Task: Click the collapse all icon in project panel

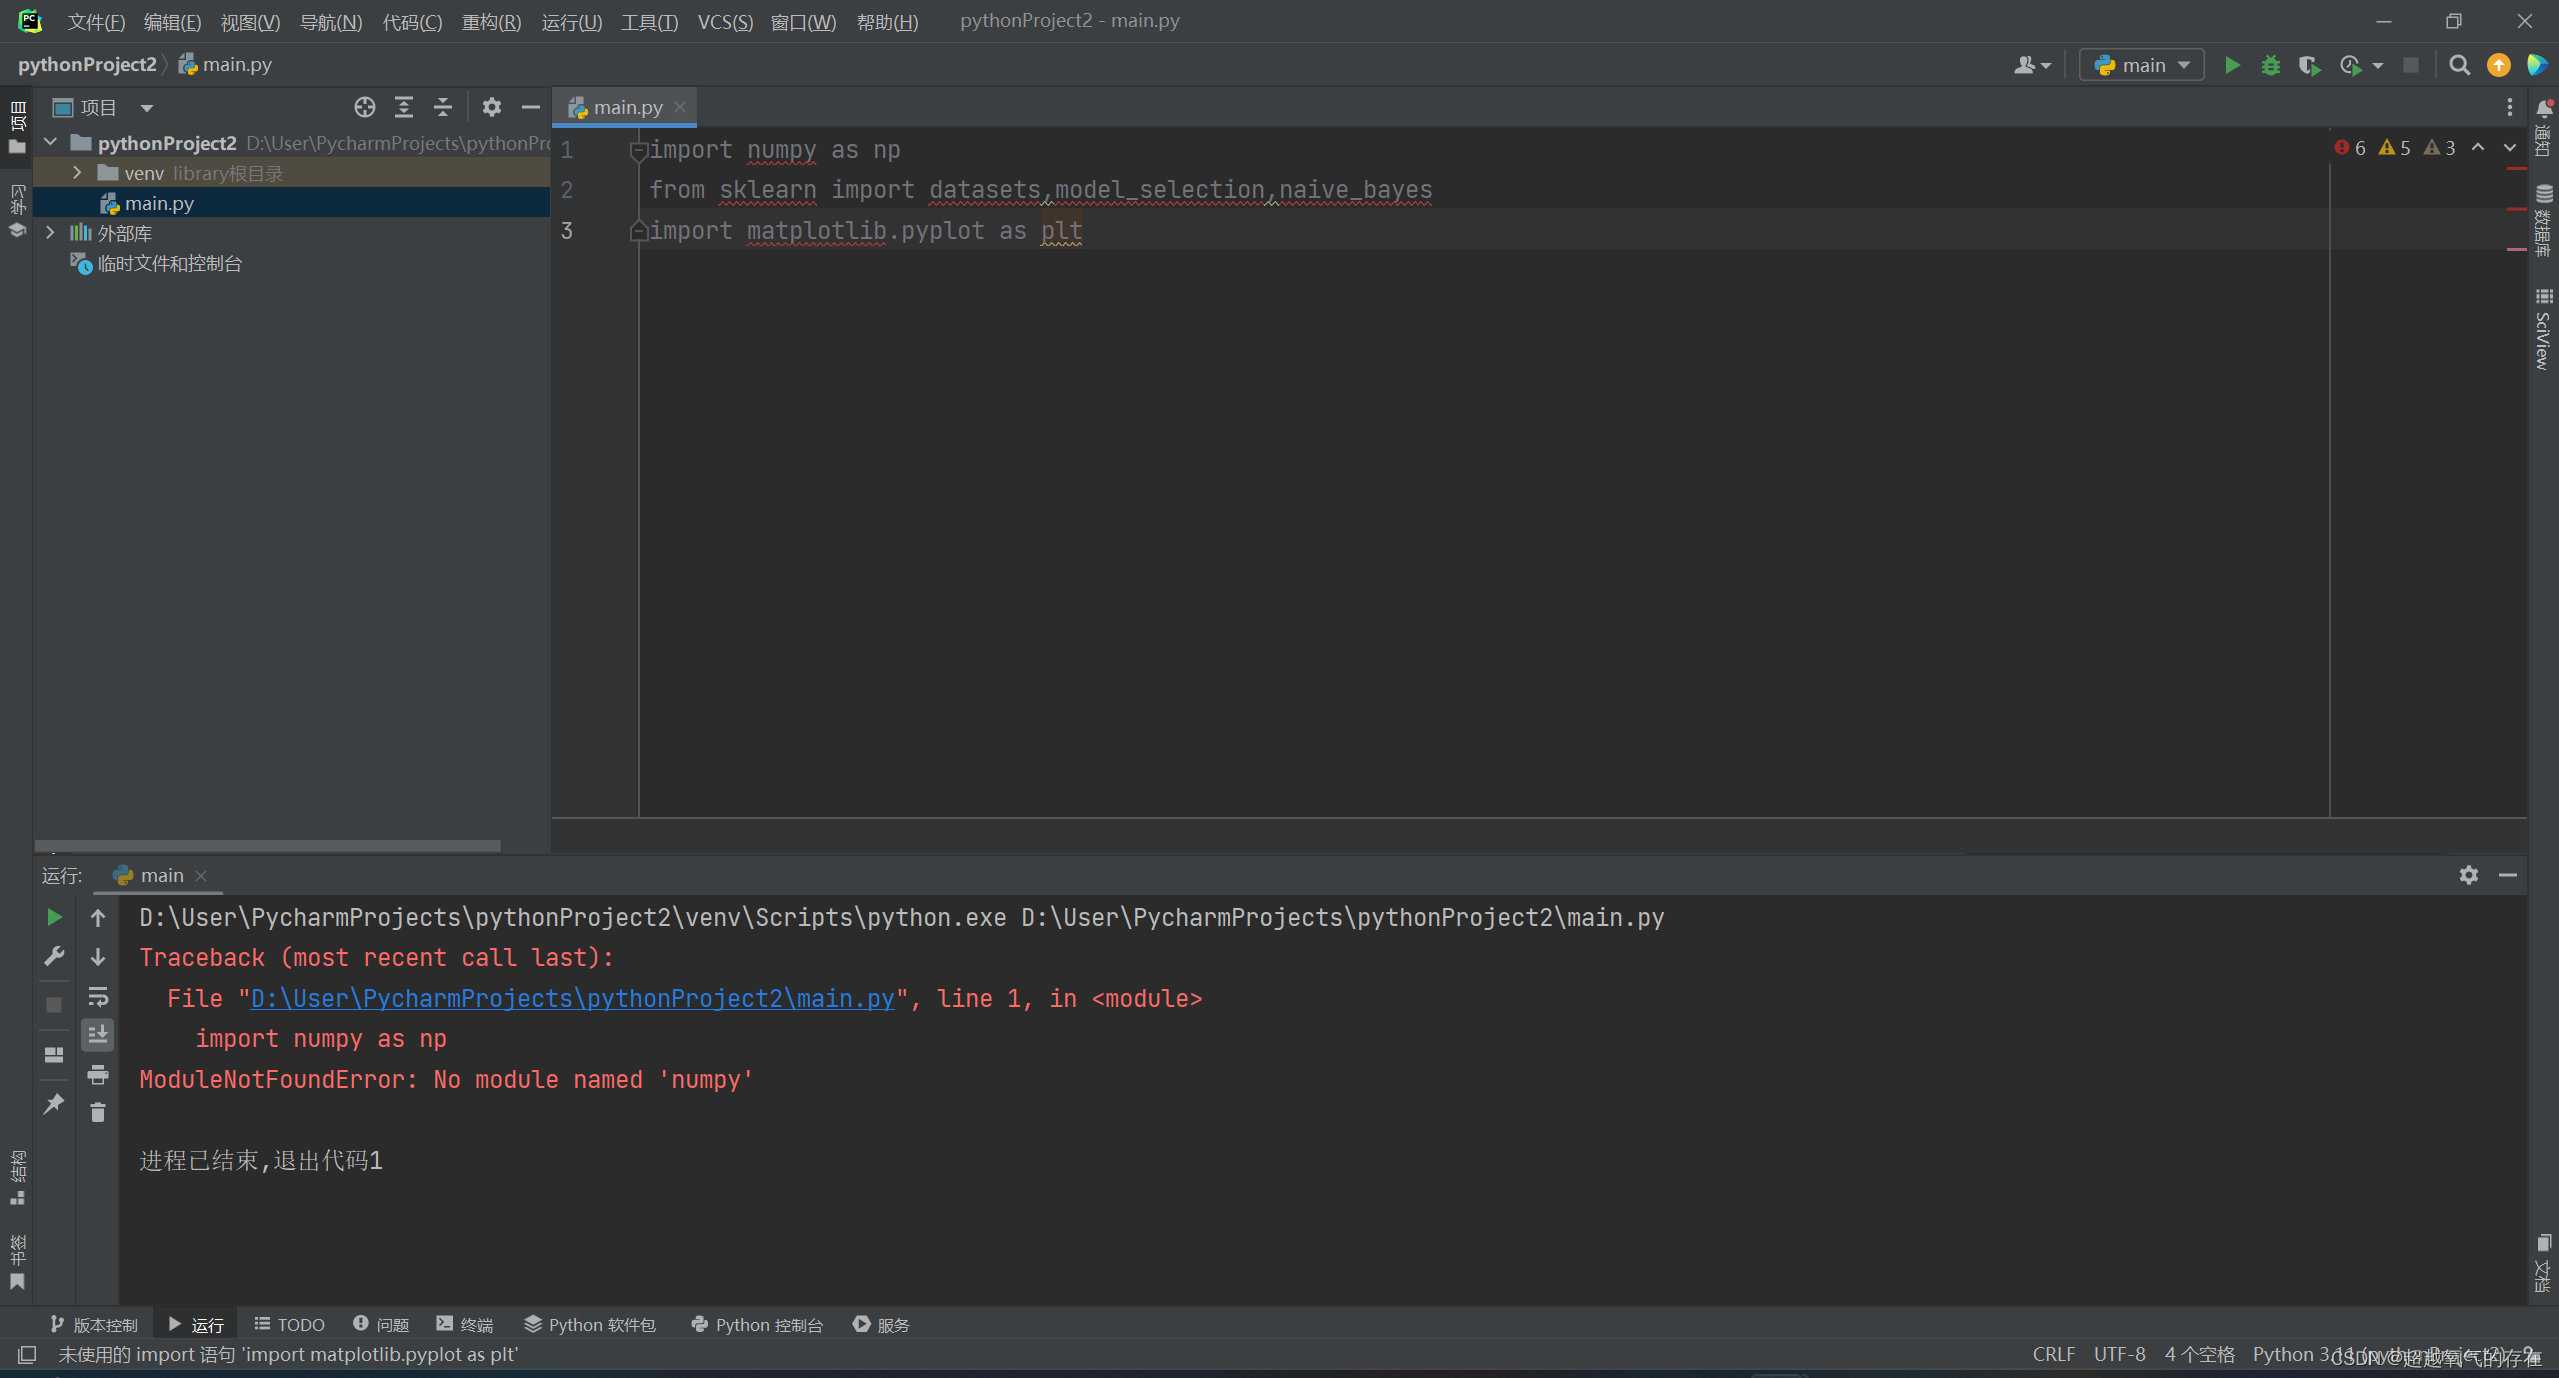Action: (443, 107)
